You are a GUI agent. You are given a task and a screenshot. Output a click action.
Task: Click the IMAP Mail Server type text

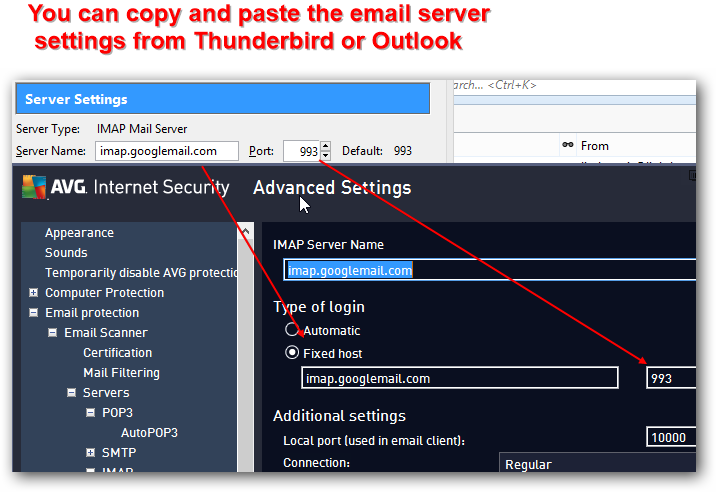(142, 129)
